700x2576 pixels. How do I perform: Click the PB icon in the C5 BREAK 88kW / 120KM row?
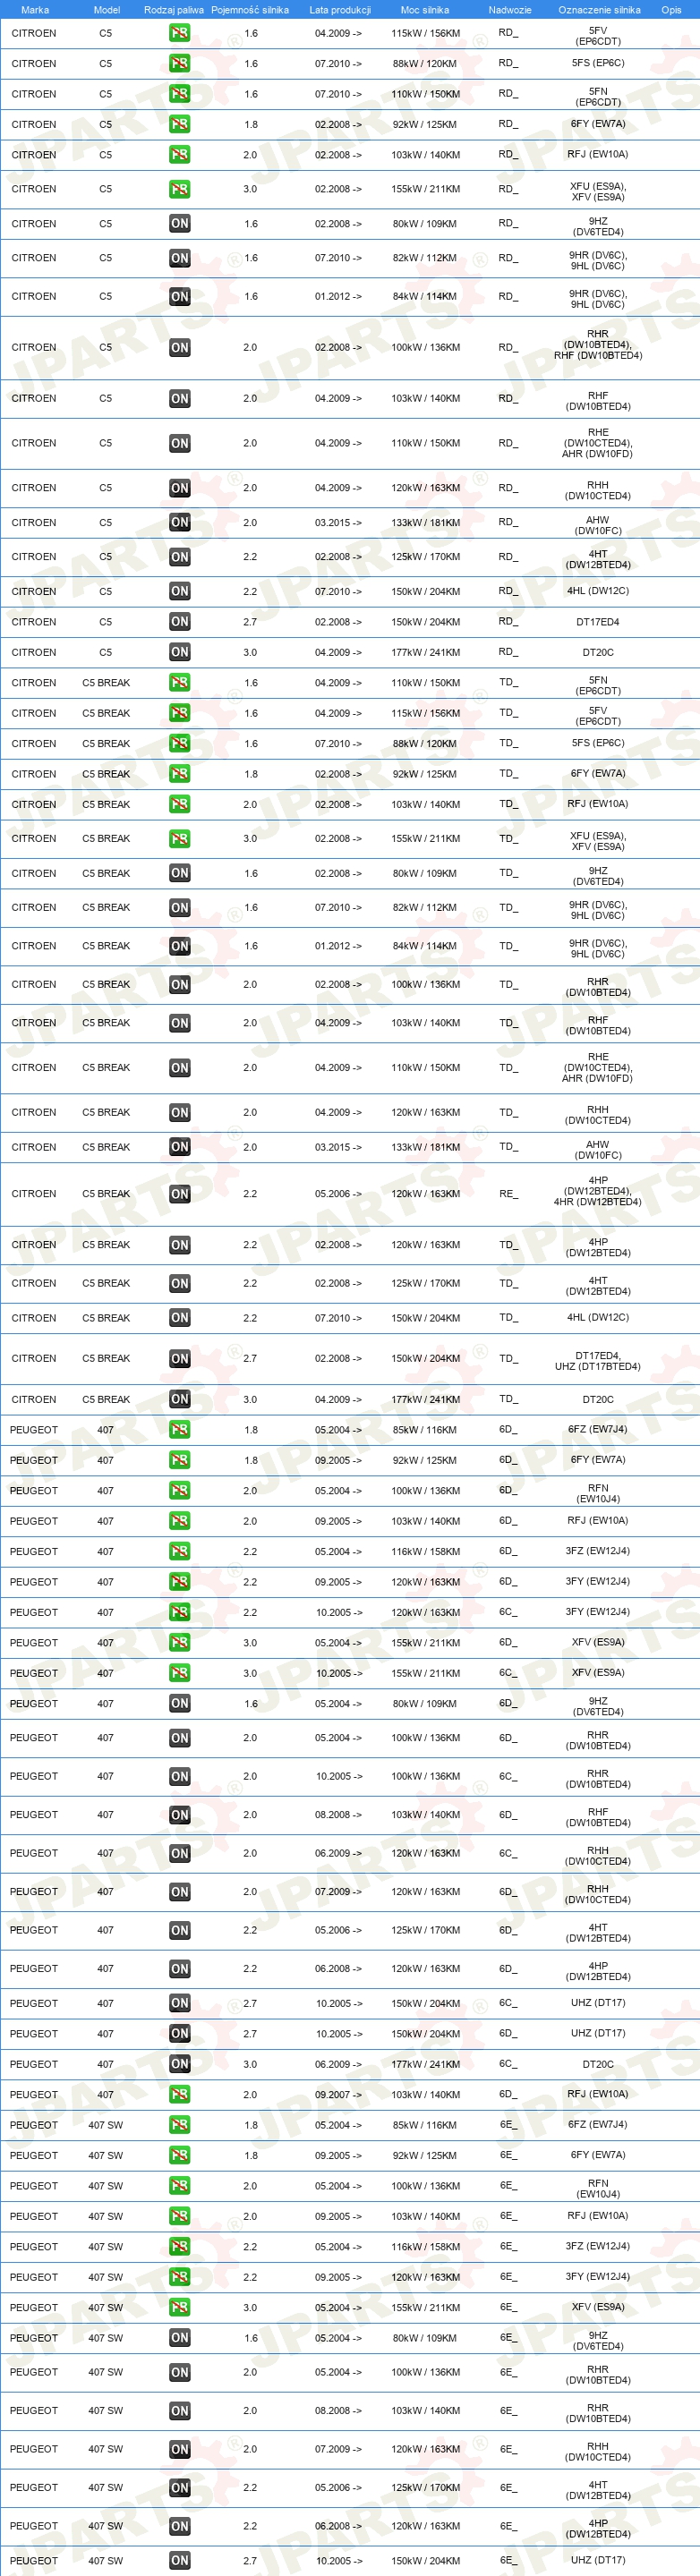point(179,744)
